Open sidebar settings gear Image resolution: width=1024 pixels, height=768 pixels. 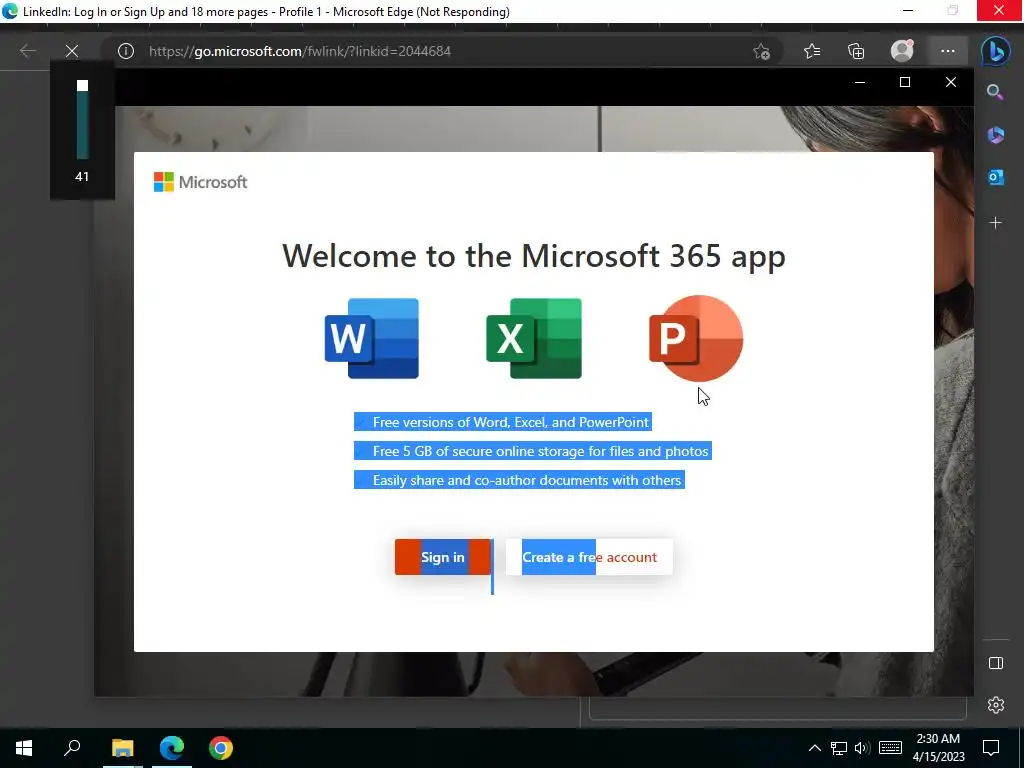click(996, 705)
